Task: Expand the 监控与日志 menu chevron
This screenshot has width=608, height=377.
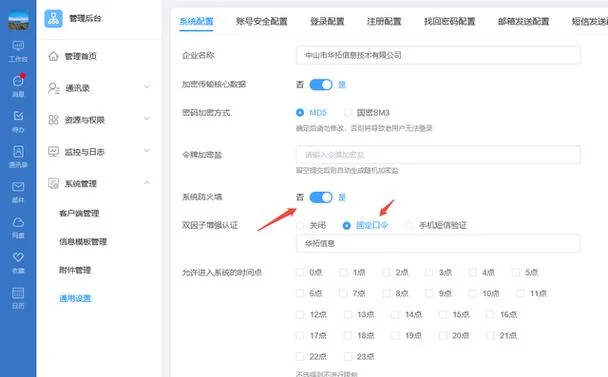Action: (147, 150)
